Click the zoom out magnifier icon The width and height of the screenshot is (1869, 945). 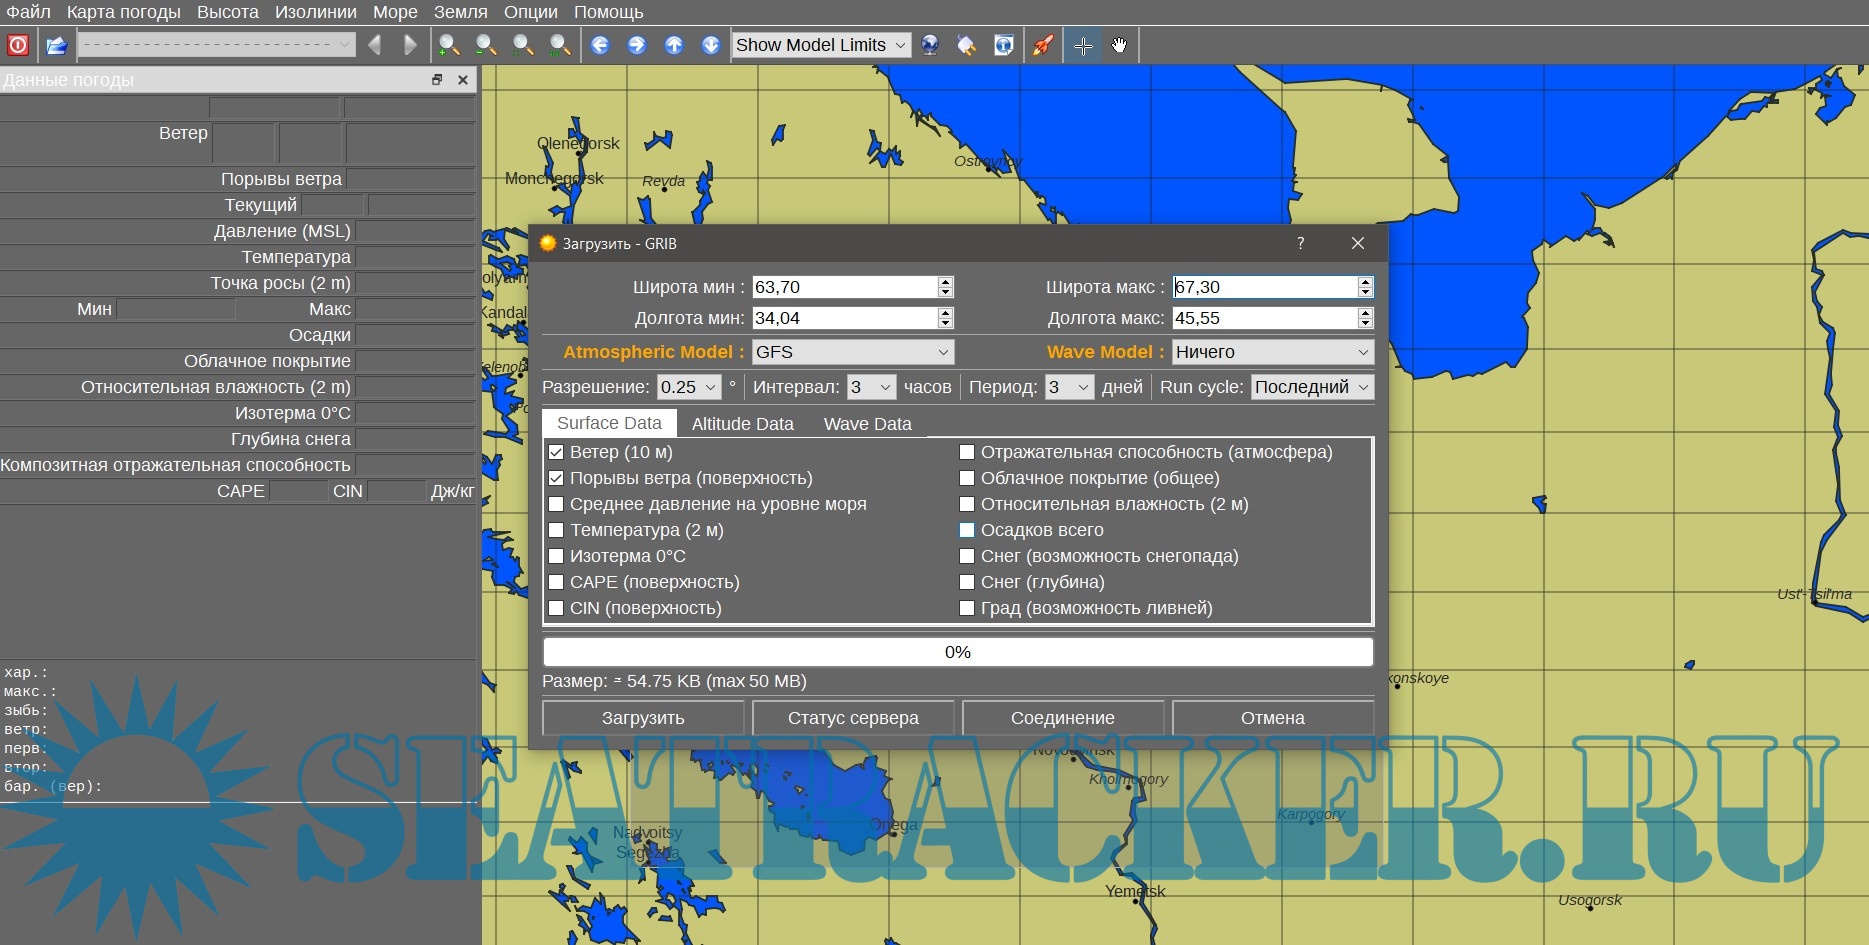pyautogui.click(x=486, y=45)
